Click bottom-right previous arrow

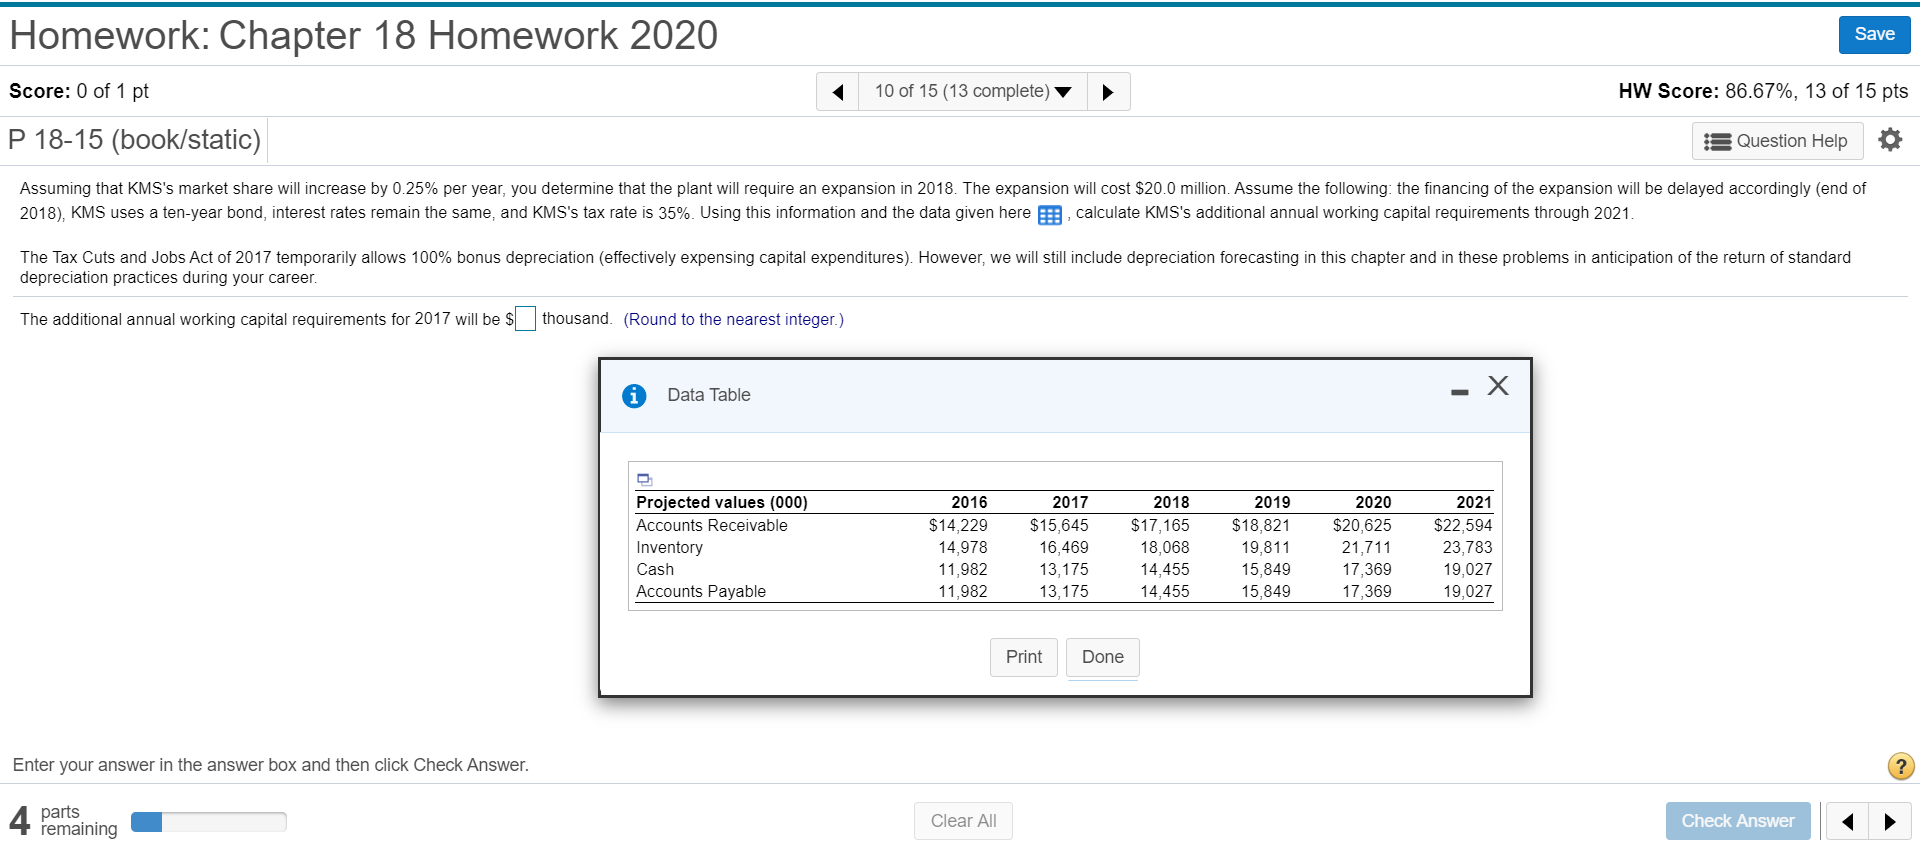point(1847,821)
